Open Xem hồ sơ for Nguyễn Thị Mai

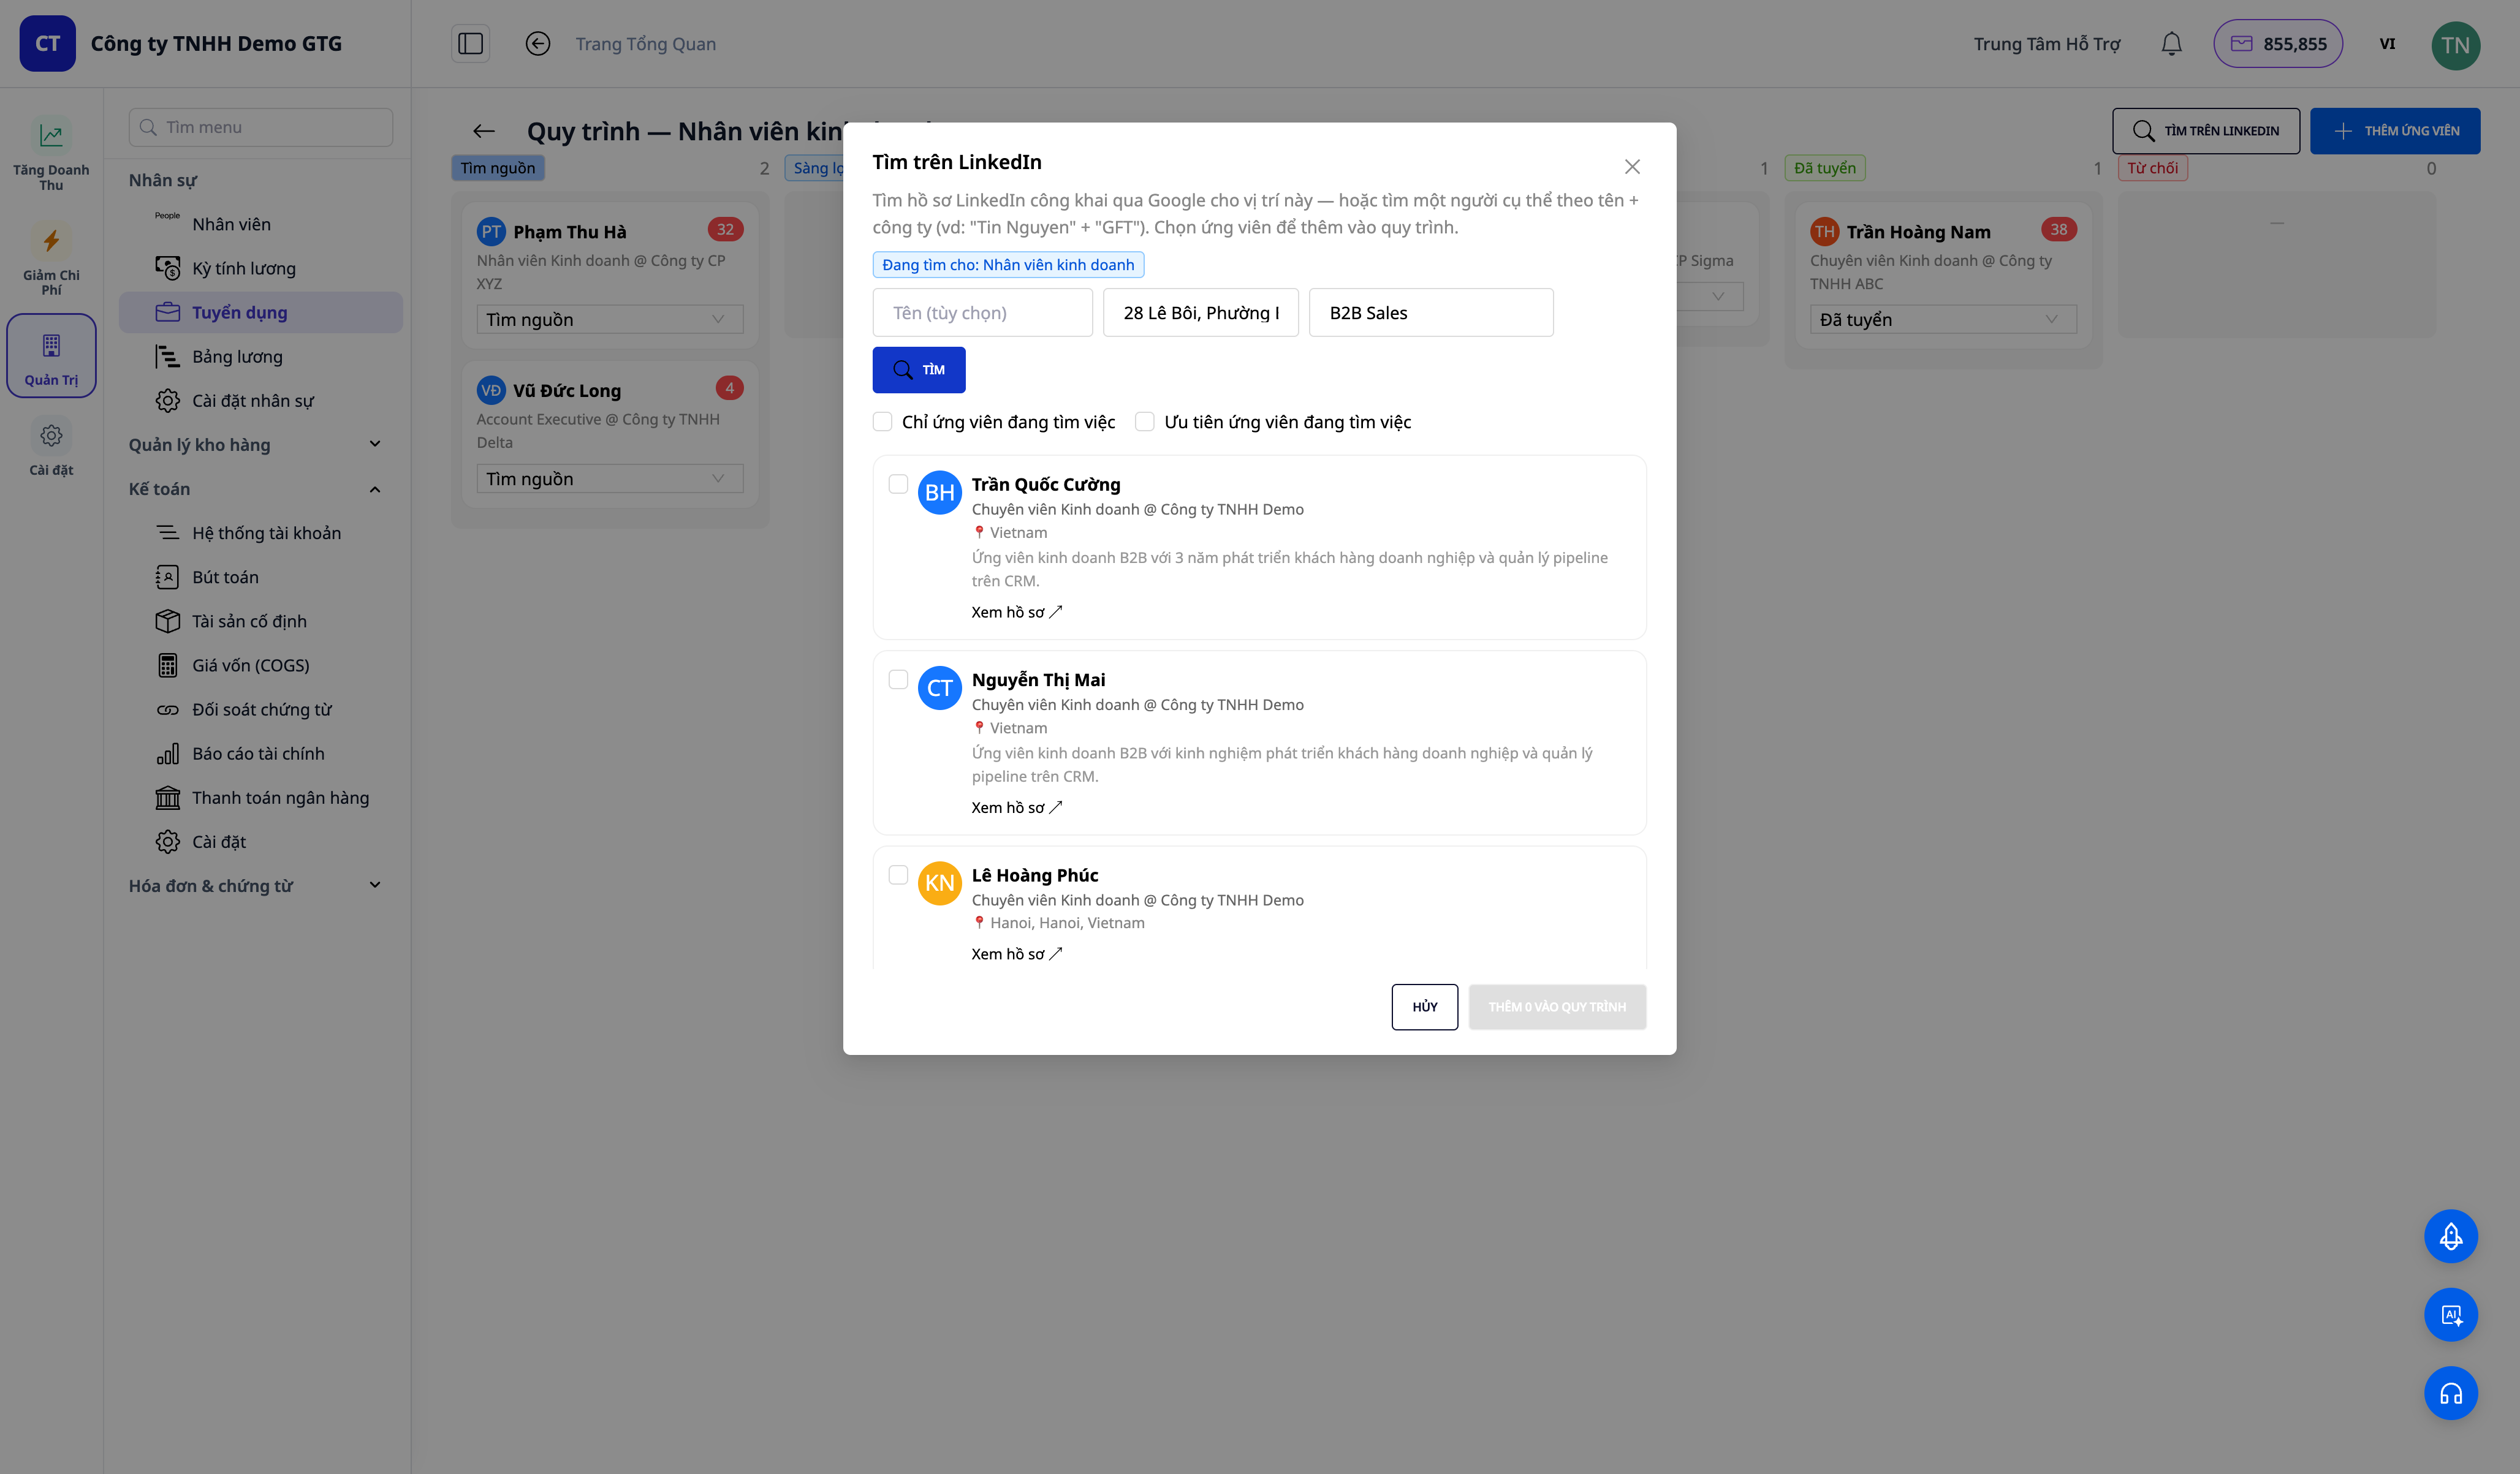1016,807
